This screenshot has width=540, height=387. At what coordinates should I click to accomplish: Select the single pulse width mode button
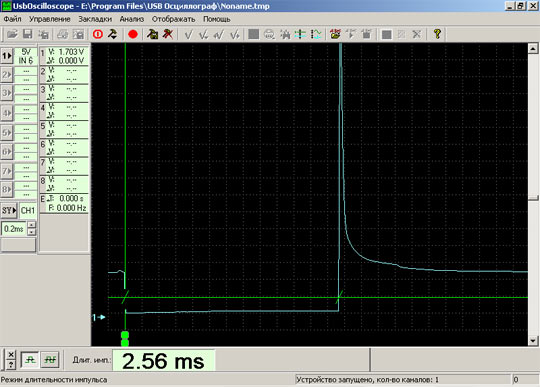tap(30, 360)
